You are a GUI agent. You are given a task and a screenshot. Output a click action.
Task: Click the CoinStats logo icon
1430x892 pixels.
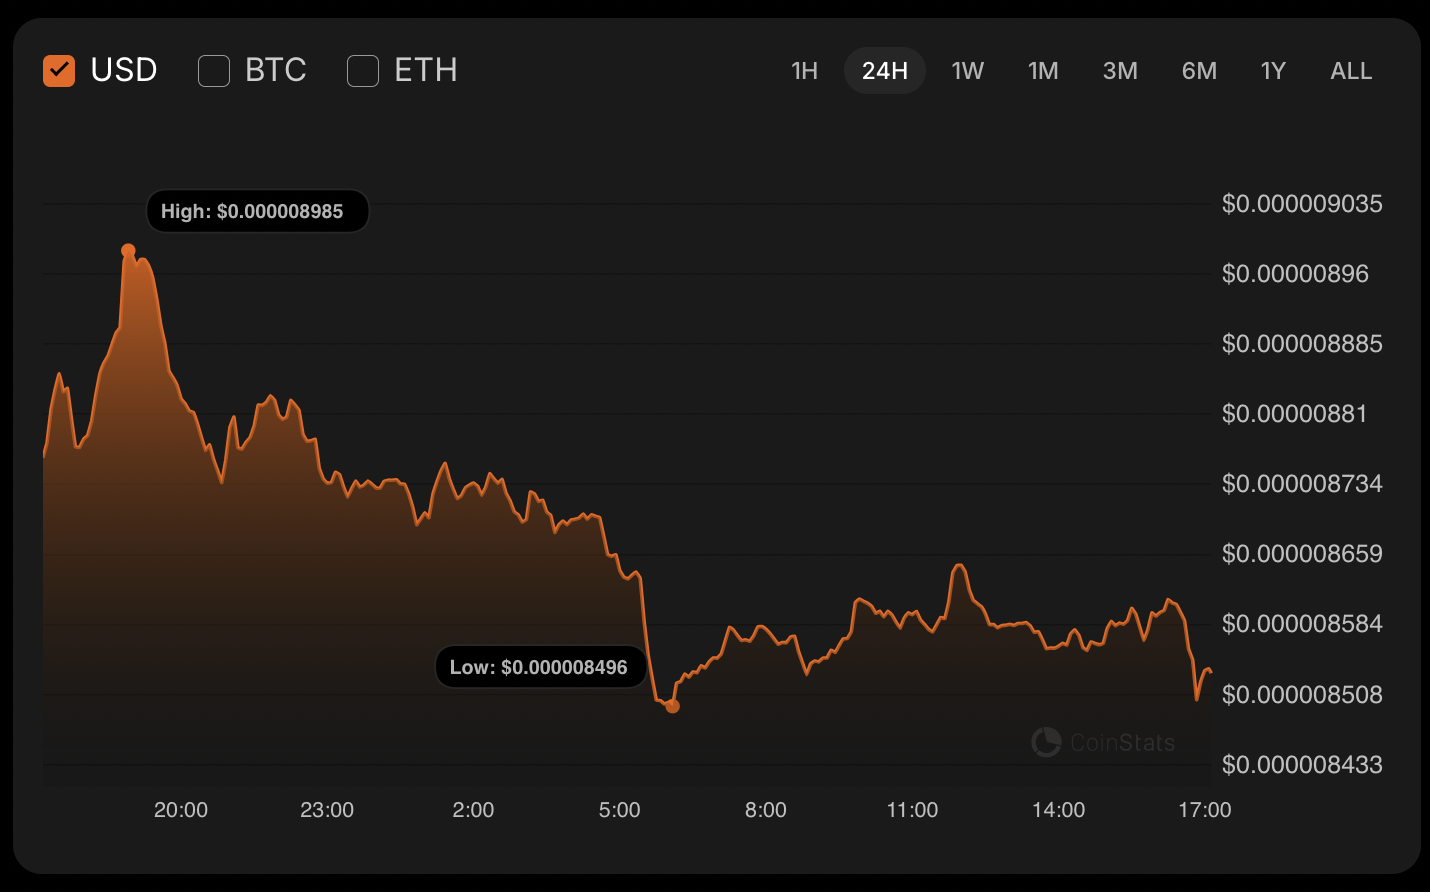(1046, 742)
